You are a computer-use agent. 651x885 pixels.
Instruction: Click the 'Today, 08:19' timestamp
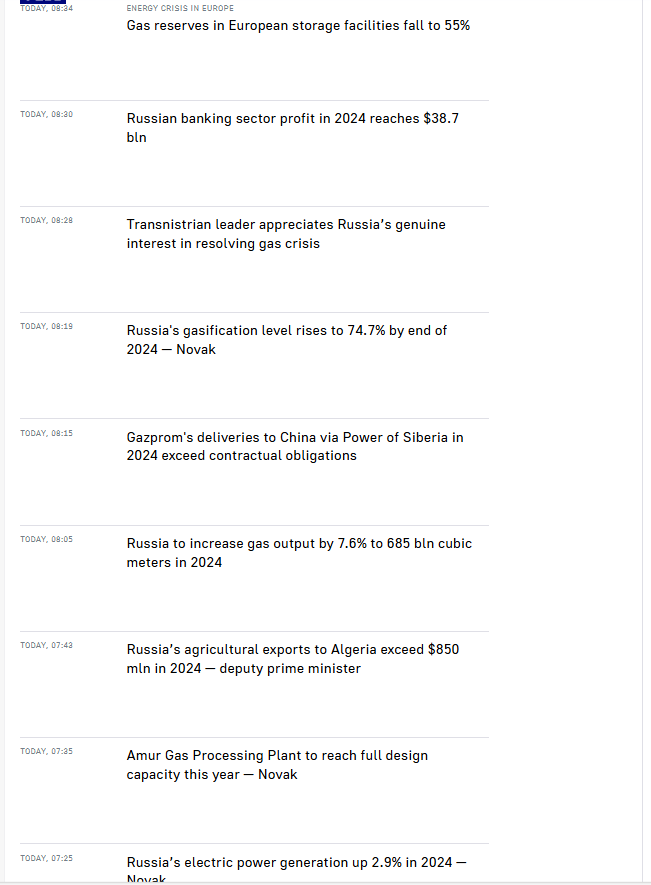click(46, 326)
